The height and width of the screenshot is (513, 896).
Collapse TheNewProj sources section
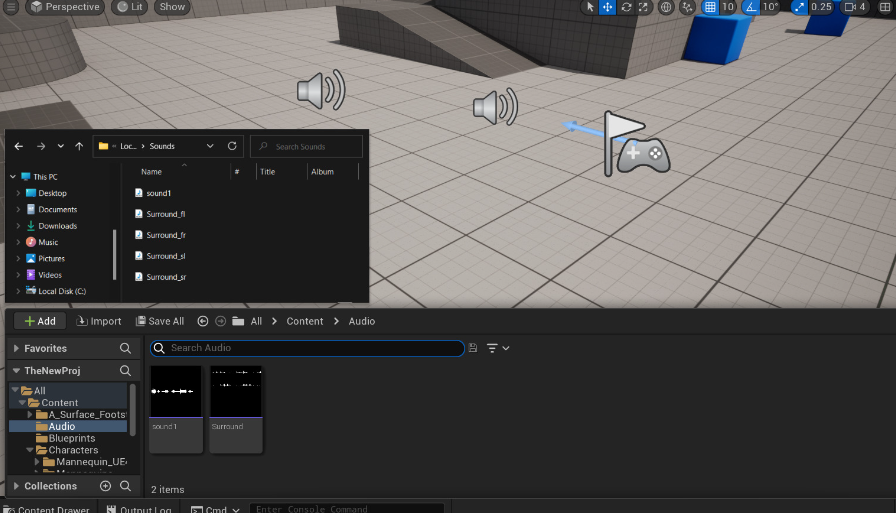pos(16,371)
